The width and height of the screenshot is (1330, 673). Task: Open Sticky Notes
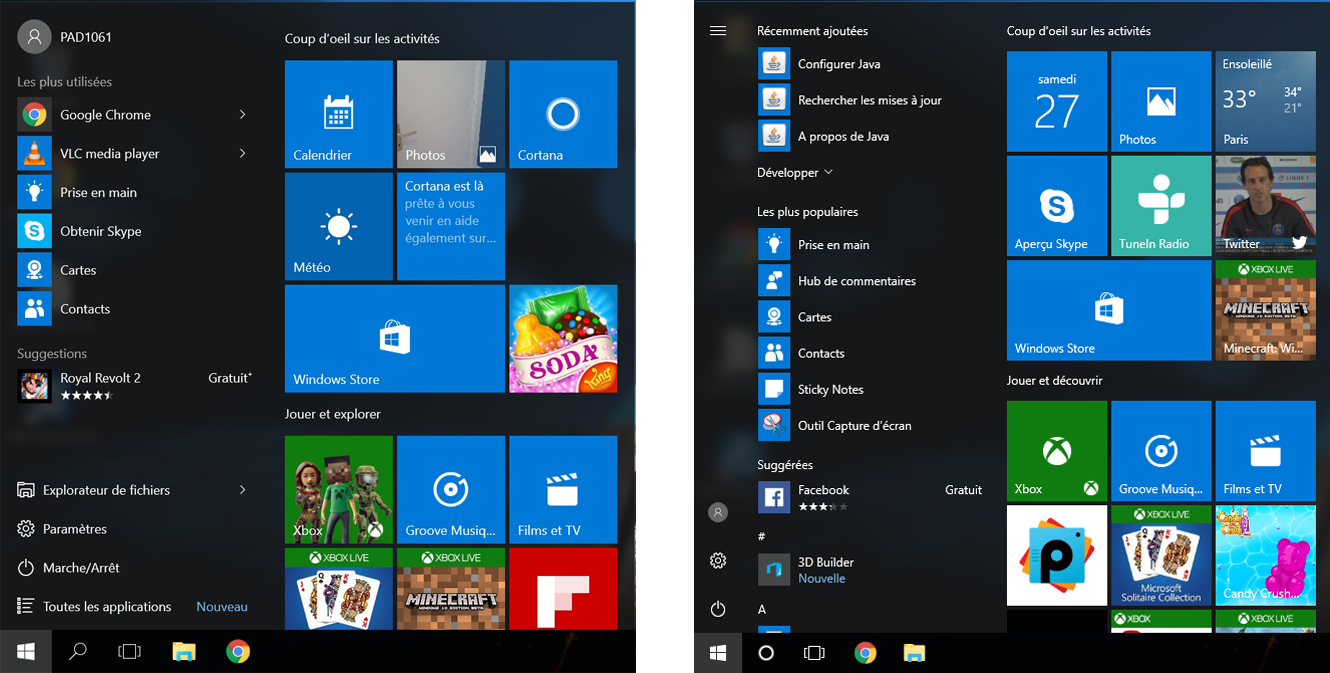click(x=830, y=389)
